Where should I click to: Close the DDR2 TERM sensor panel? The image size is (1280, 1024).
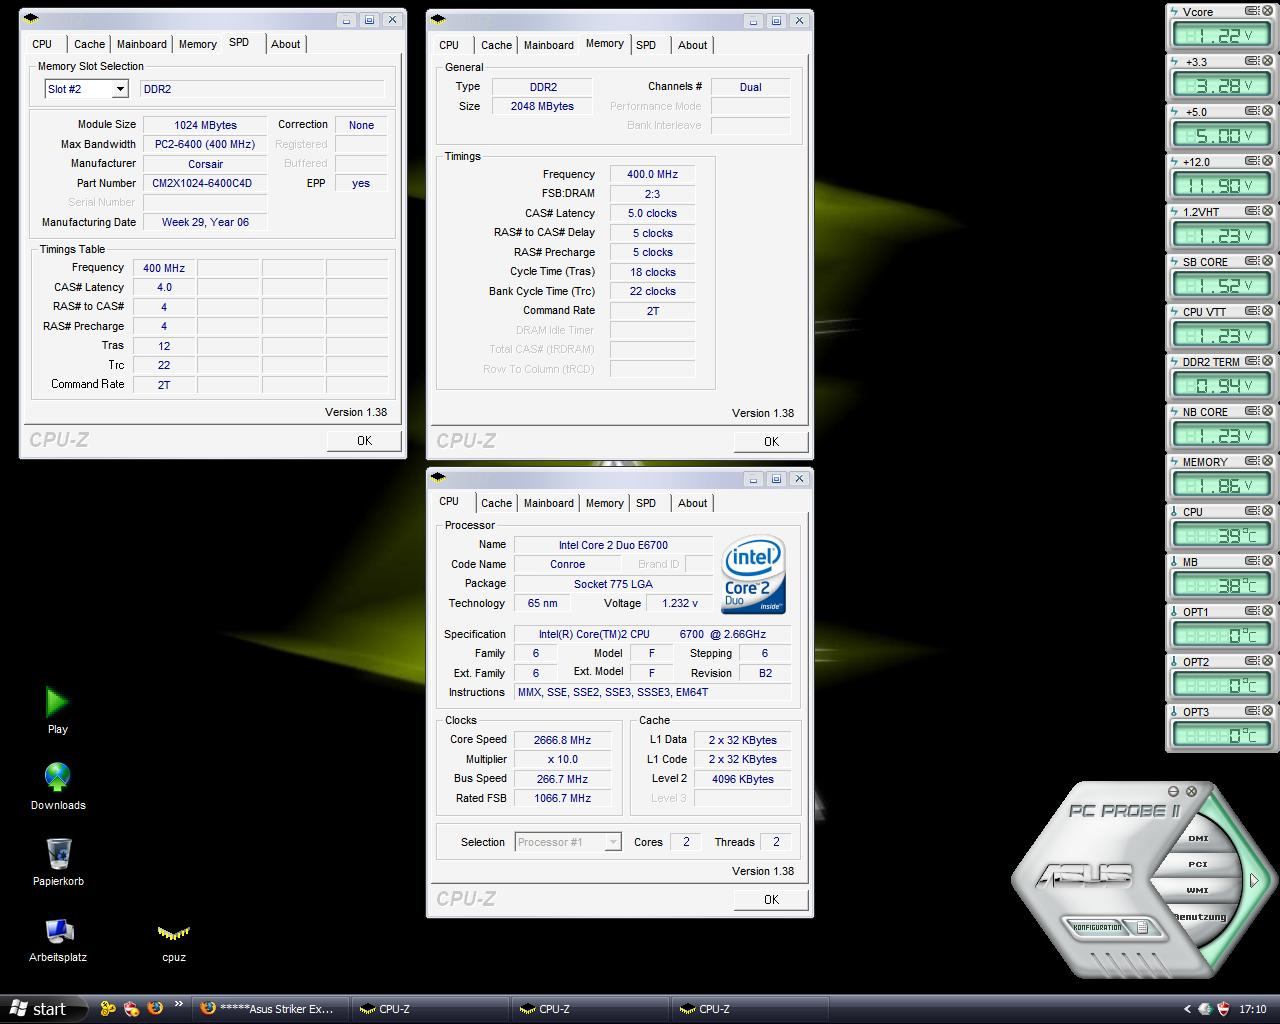(1268, 361)
